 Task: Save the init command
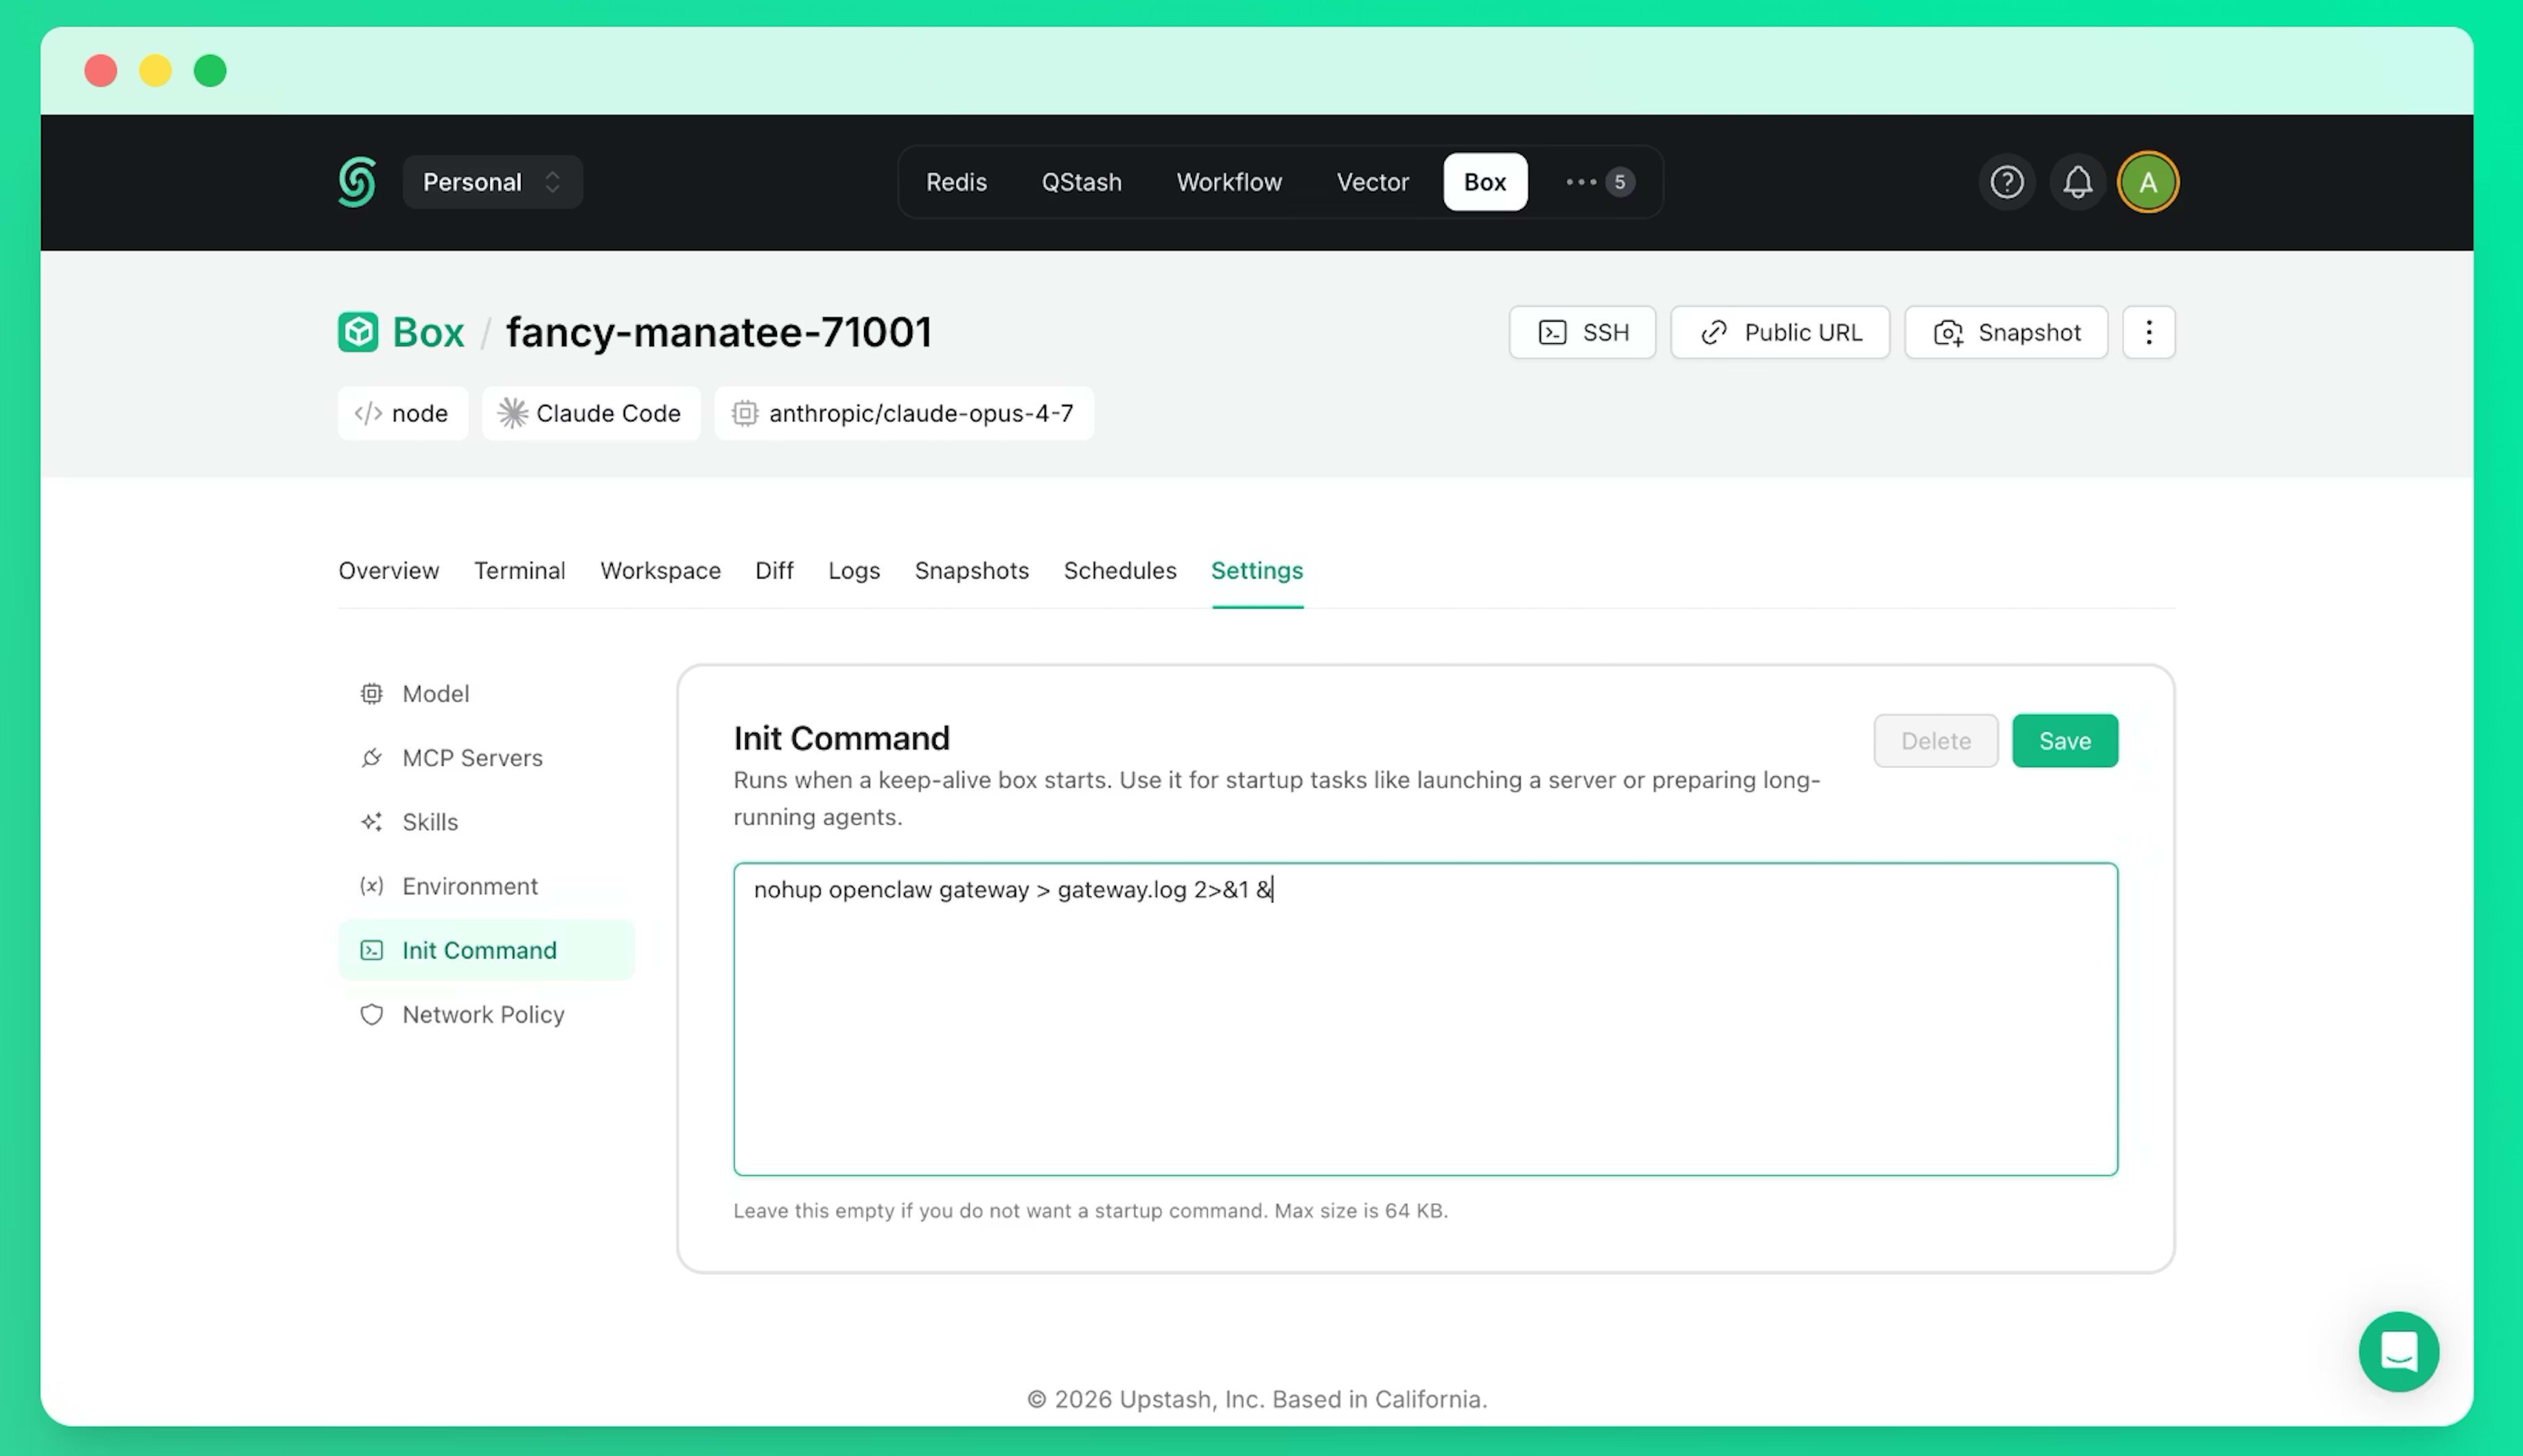(x=2065, y=741)
